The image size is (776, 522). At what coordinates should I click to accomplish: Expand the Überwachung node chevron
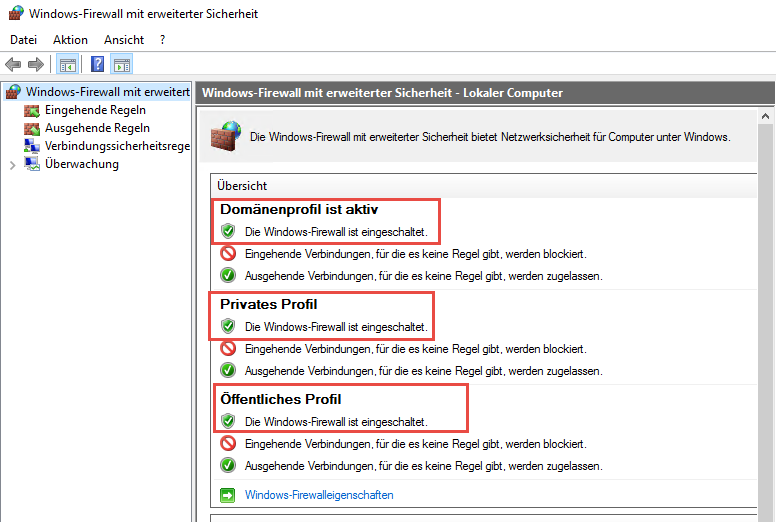pyautogui.click(x=12, y=165)
